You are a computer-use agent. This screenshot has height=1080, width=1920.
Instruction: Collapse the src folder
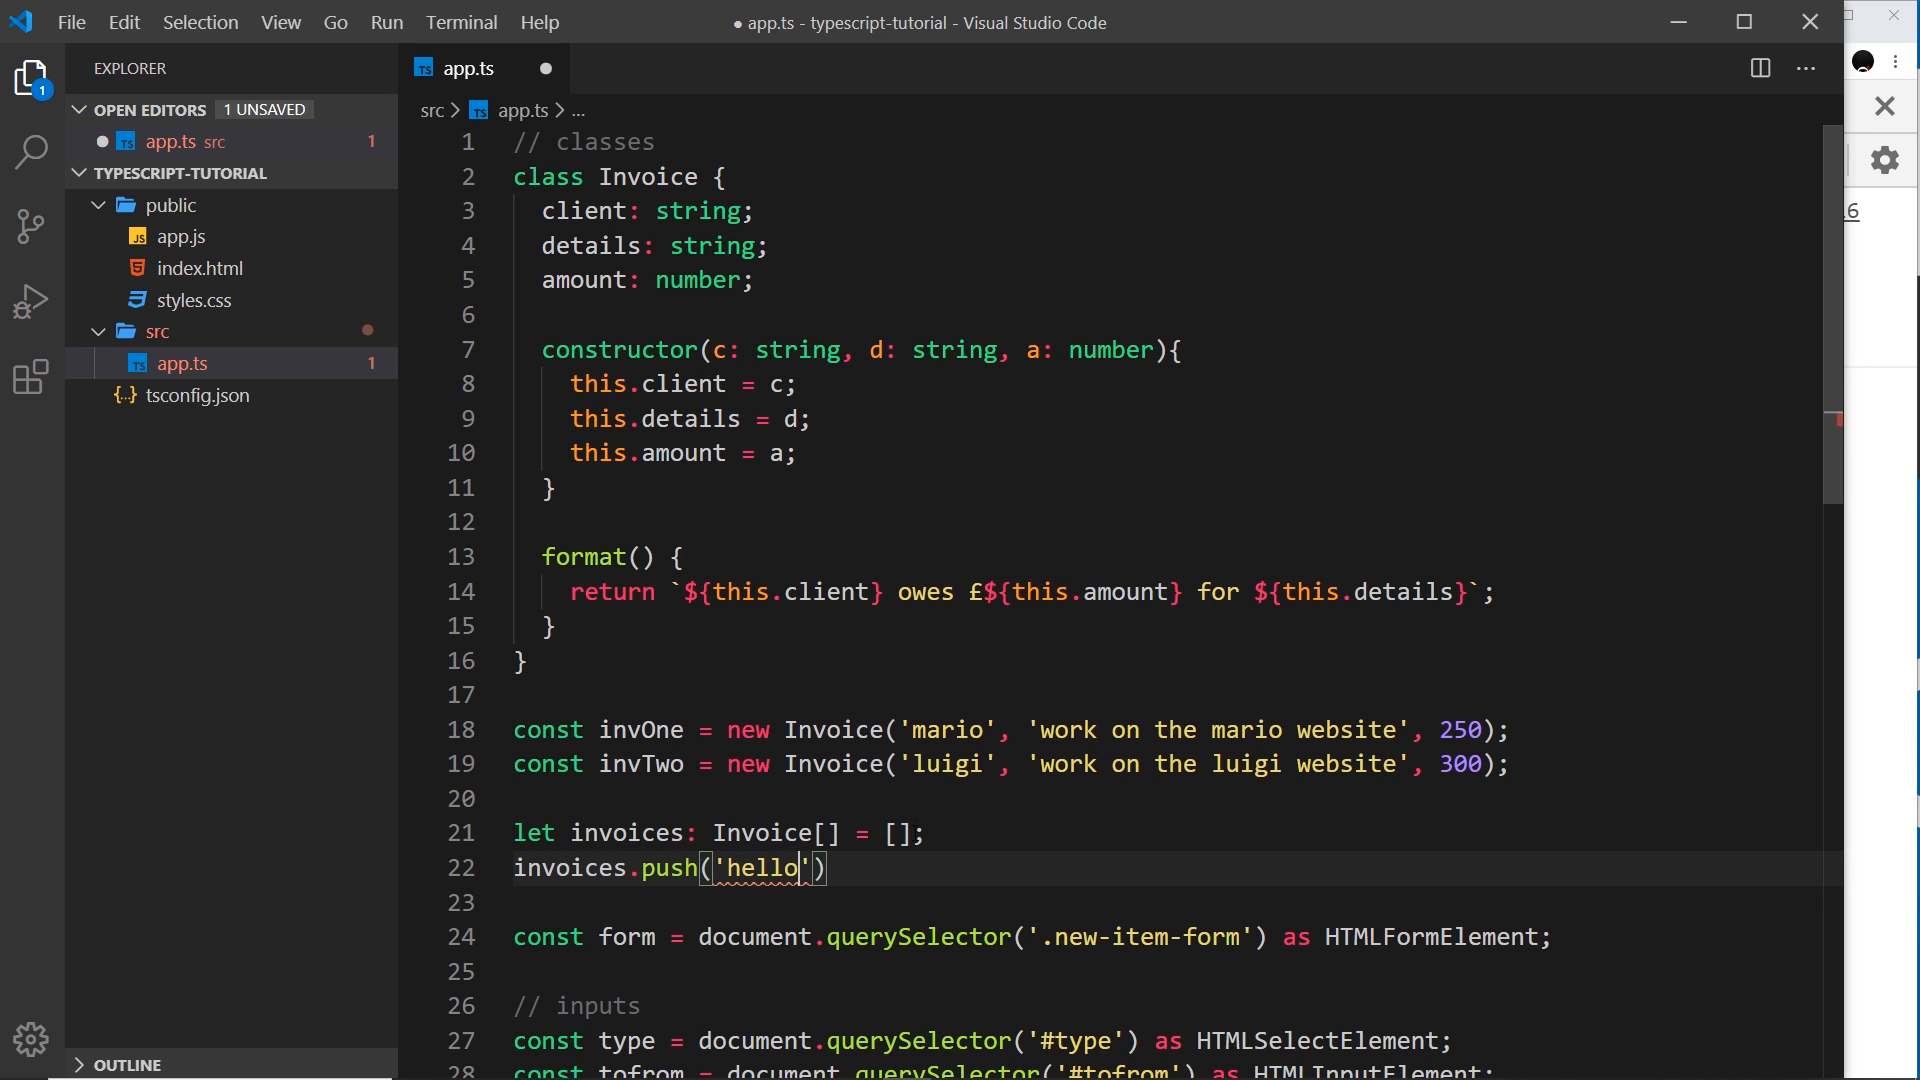(98, 331)
